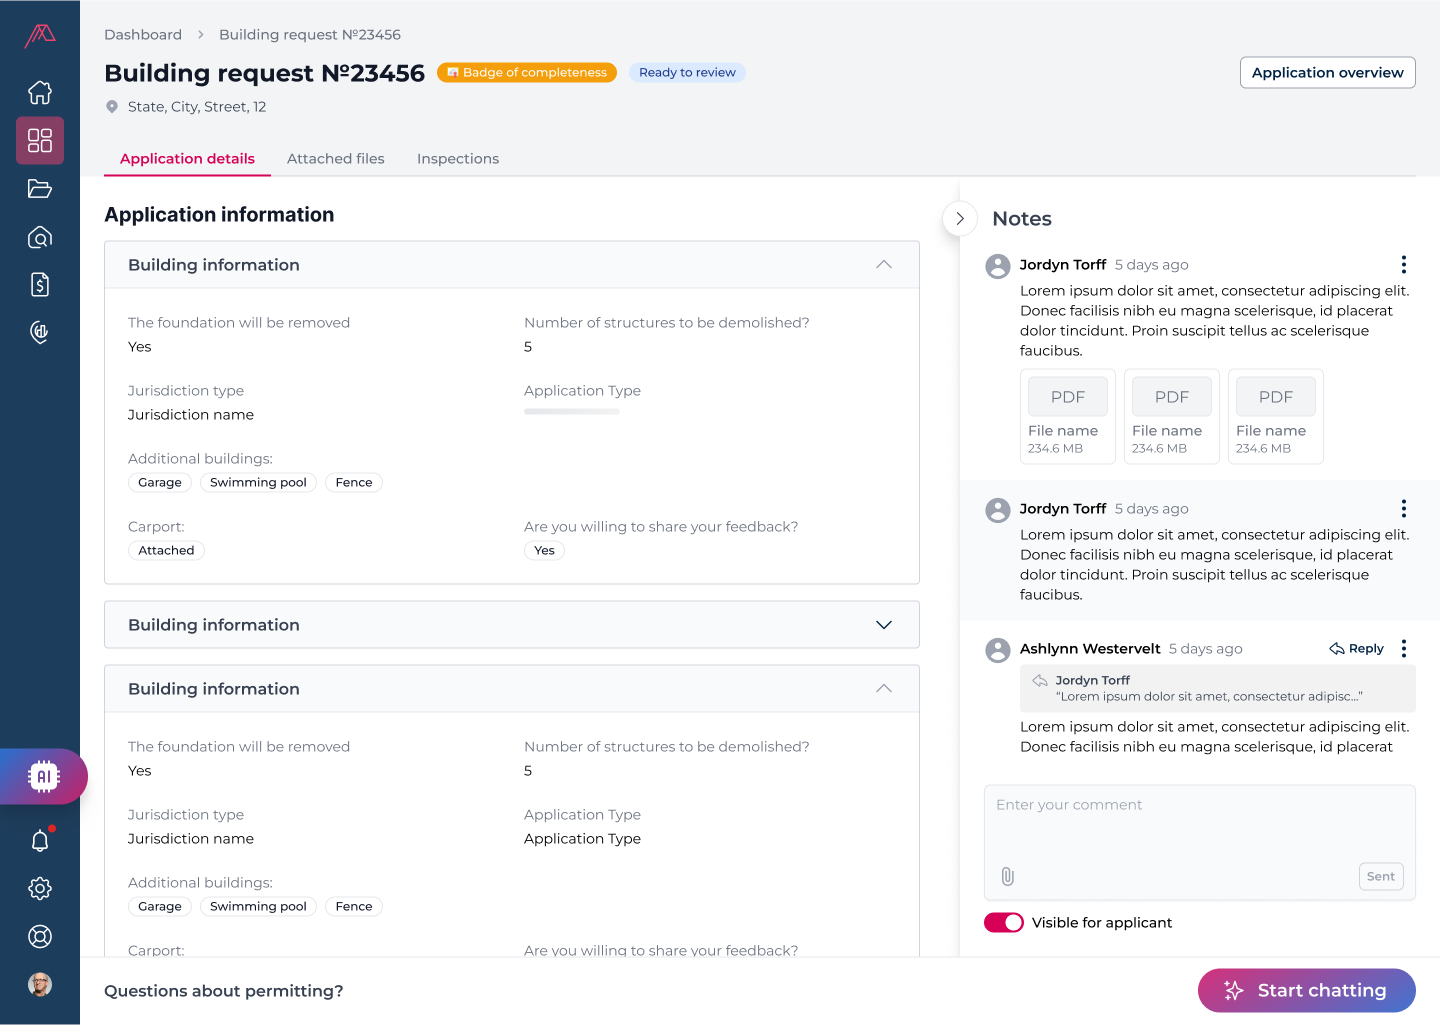This screenshot has height=1025, width=1440.
Task: Click the Application overview button
Action: point(1327,73)
